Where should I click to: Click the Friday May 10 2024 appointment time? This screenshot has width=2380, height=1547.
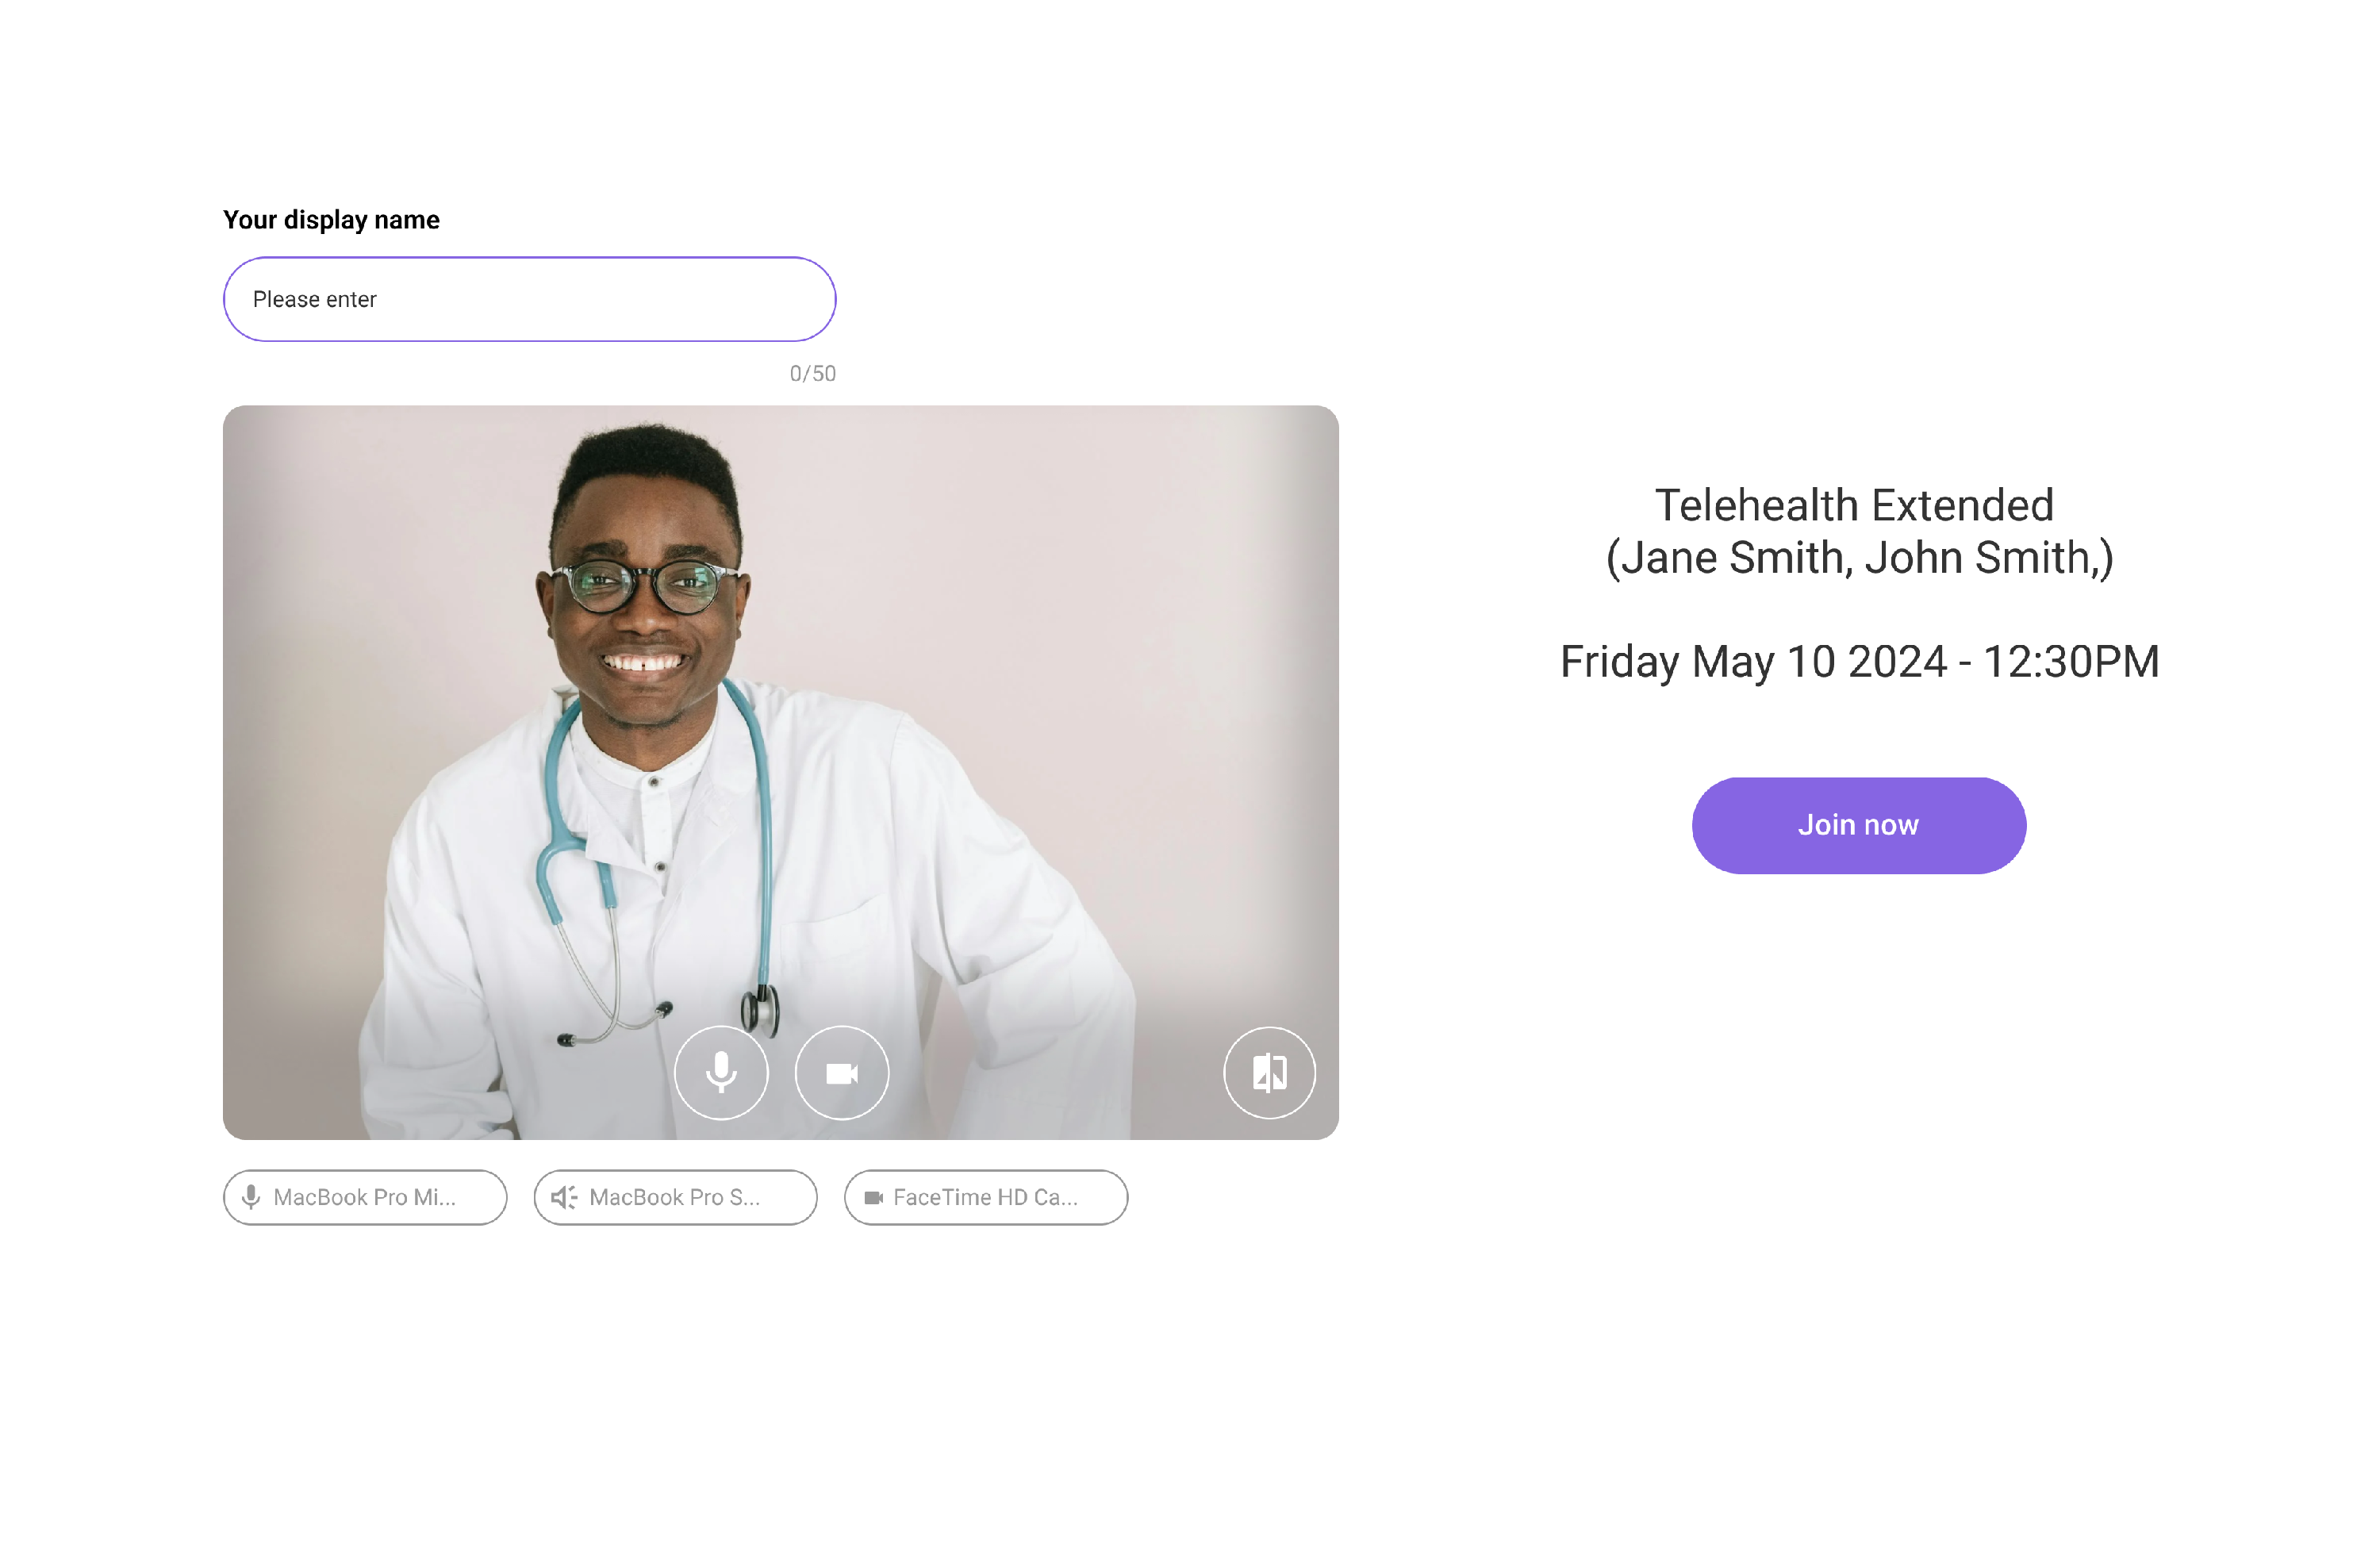[1859, 661]
